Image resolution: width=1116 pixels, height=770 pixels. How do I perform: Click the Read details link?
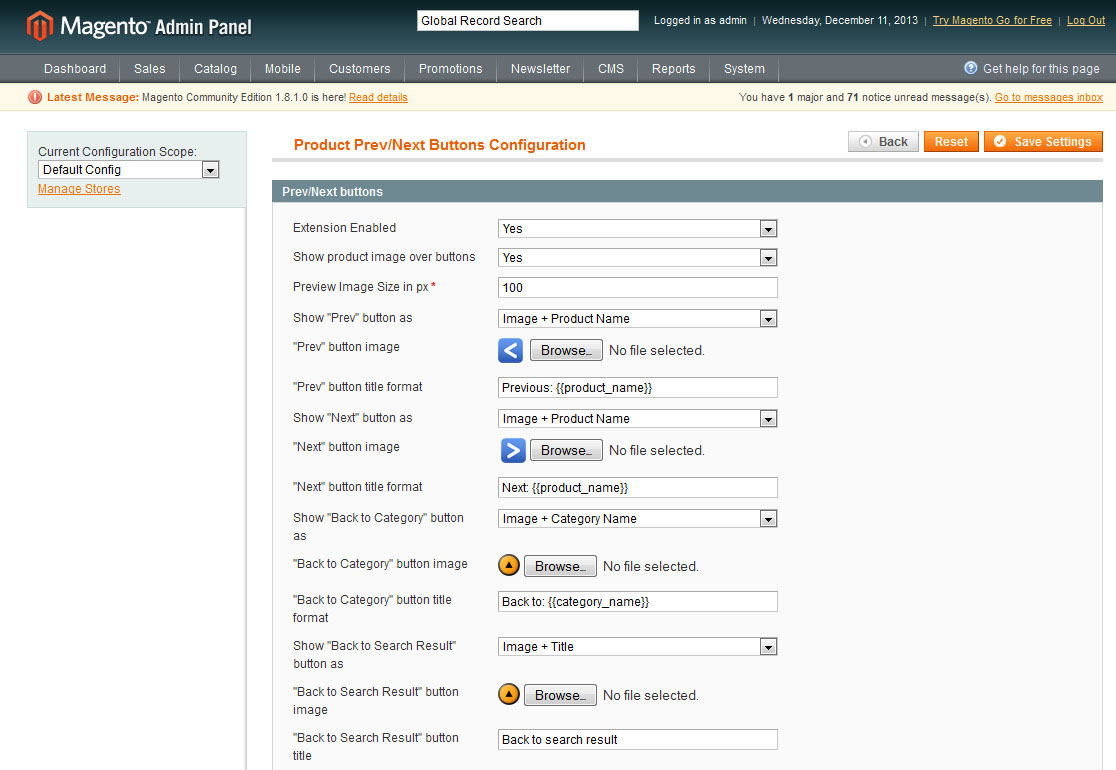click(x=378, y=97)
